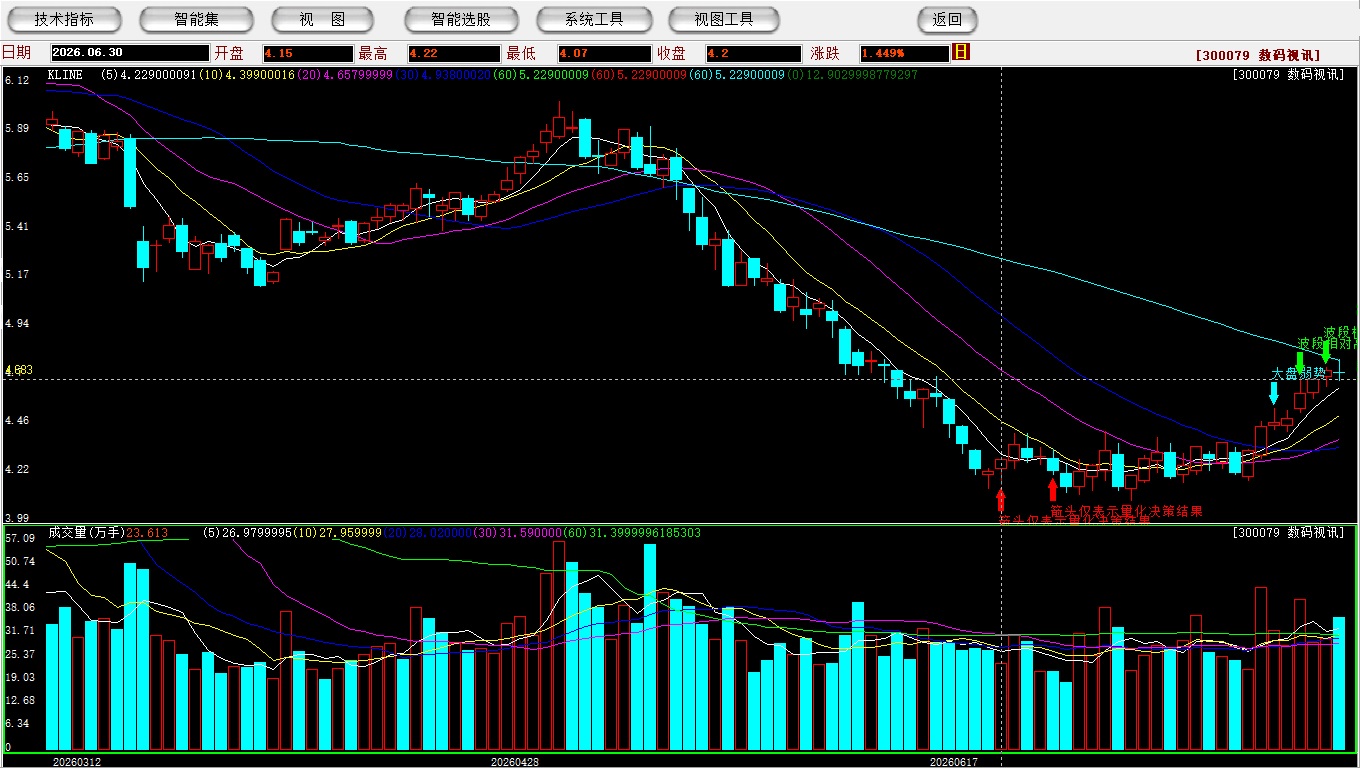The width and height of the screenshot is (1360, 768).
Task: Click the upper 箭头仅表示量化决策结果 annotation
Action: (1126, 511)
